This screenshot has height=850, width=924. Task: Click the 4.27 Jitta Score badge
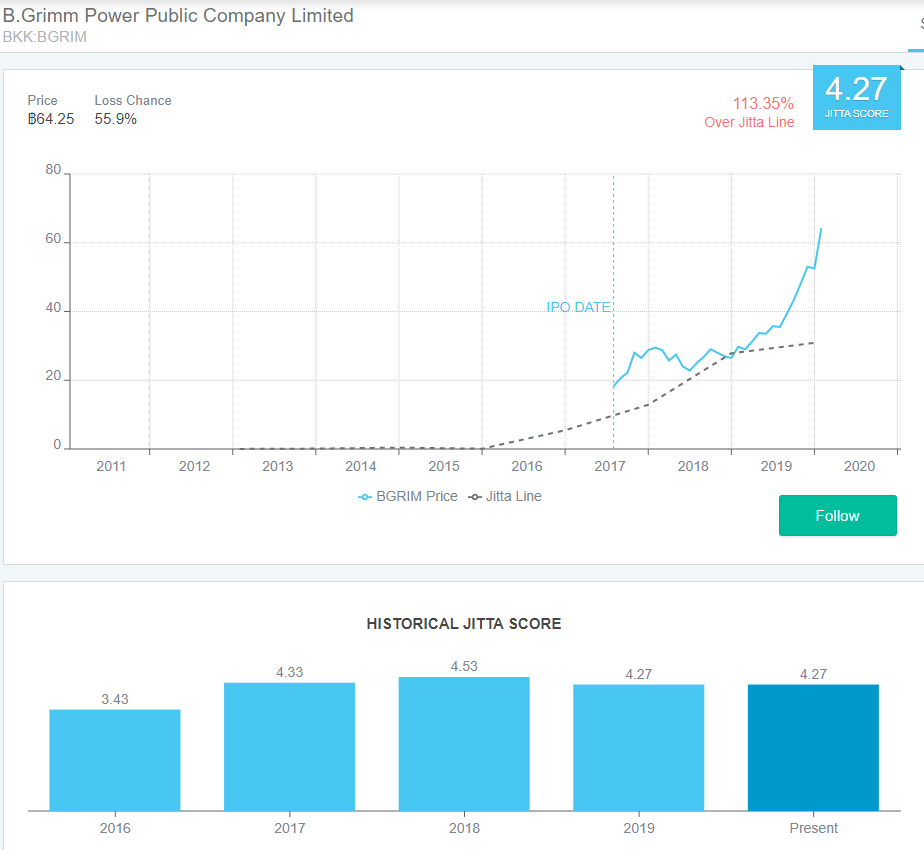pos(857,97)
